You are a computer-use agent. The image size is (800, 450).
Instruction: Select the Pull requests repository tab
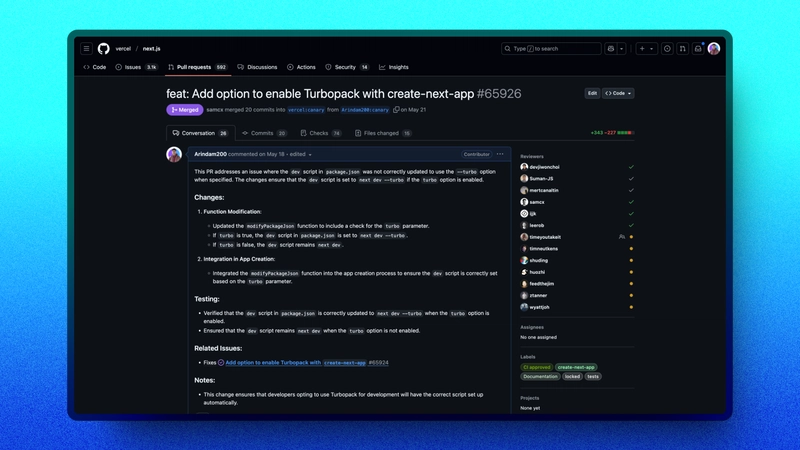click(197, 67)
